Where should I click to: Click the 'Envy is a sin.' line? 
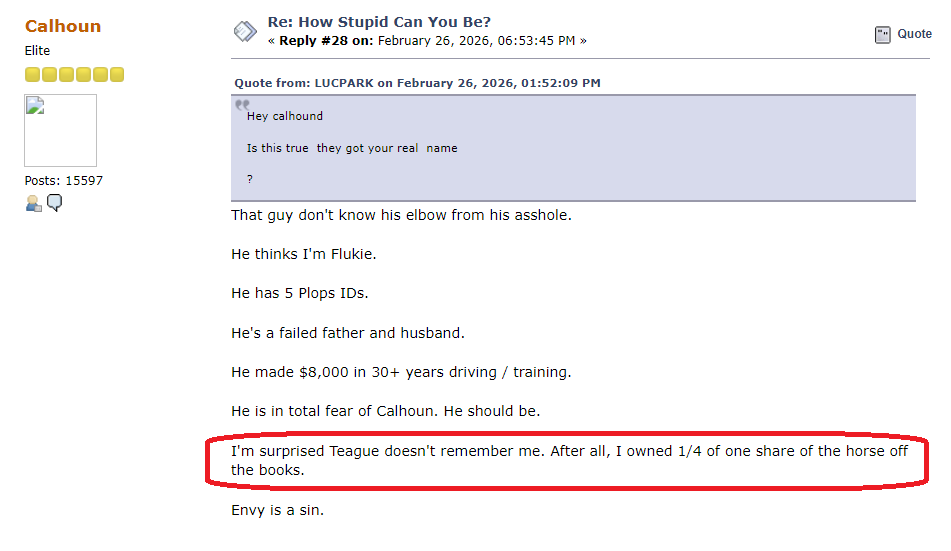click(x=277, y=511)
